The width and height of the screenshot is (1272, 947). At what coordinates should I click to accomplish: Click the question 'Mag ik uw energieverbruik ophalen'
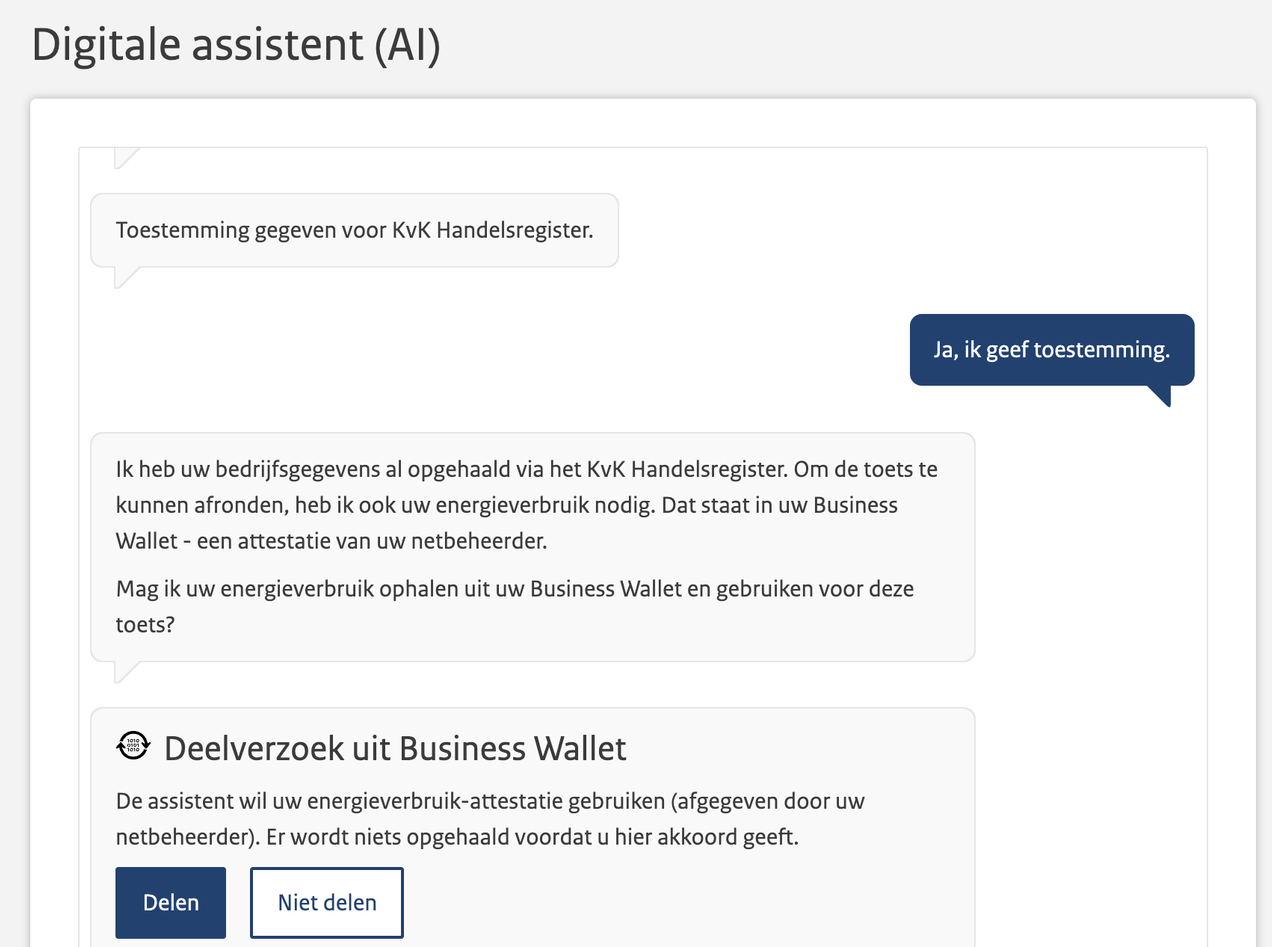(515, 605)
